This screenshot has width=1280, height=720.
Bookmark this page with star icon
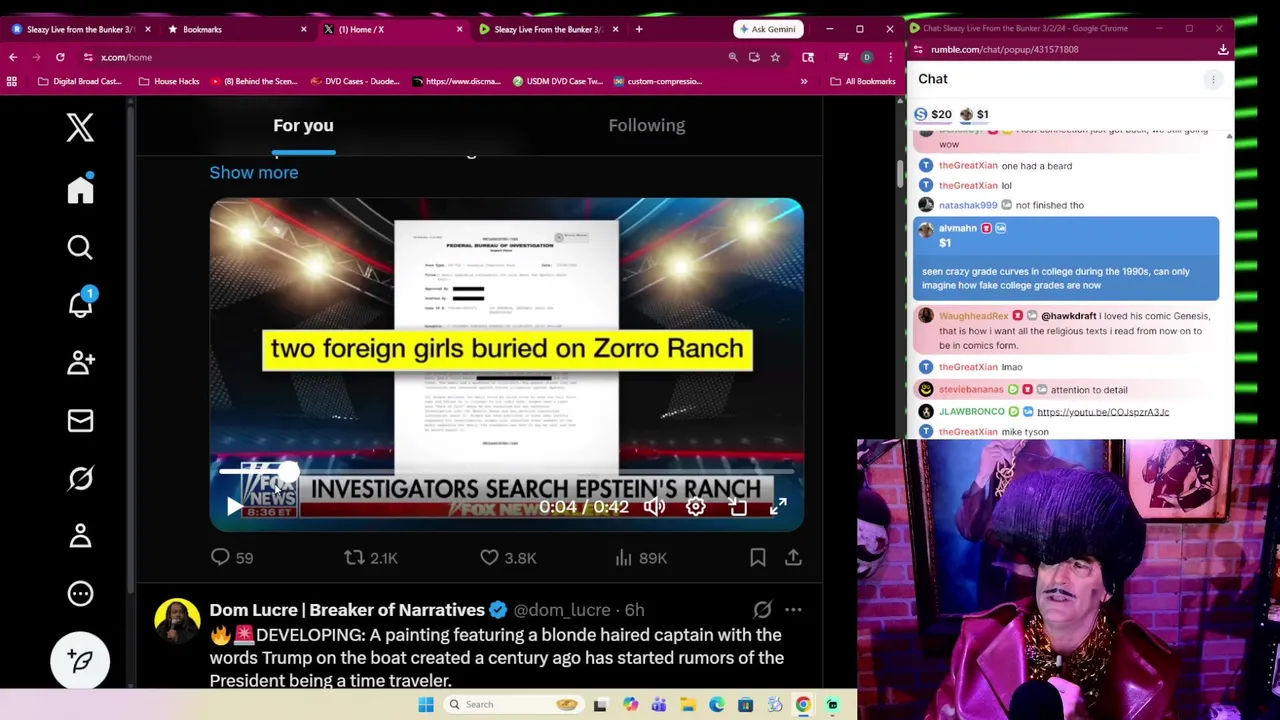775,57
